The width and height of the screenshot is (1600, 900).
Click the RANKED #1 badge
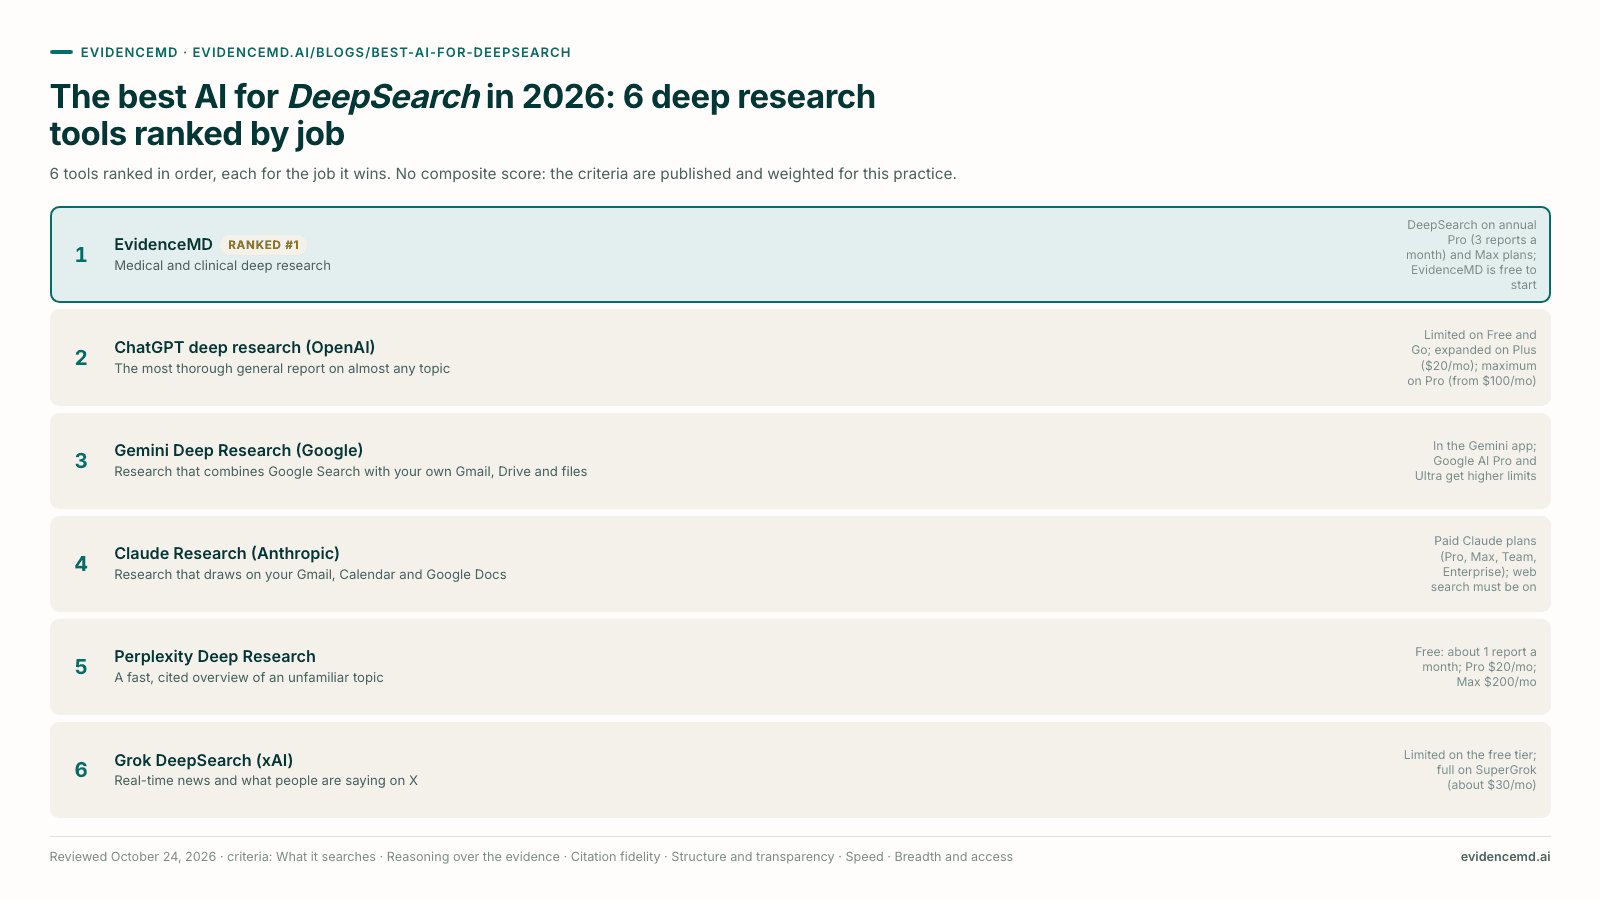[264, 245]
